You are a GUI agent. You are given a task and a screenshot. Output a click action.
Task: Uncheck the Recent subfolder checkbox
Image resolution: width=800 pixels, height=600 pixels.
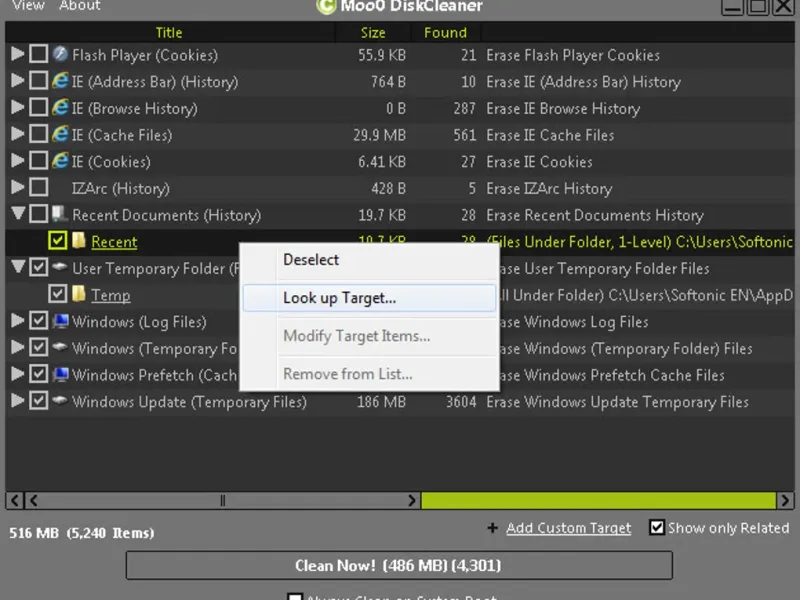(x=58, y=240)
